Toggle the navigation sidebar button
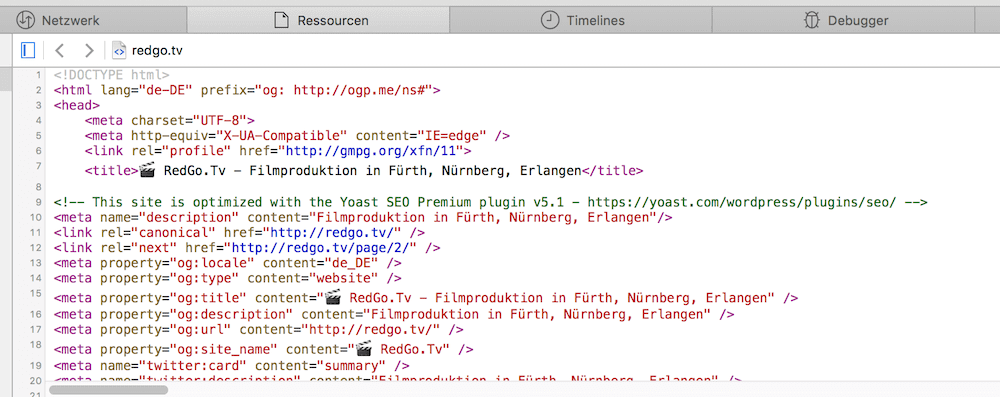This screenshot has width=1000, height=397. 27,50
